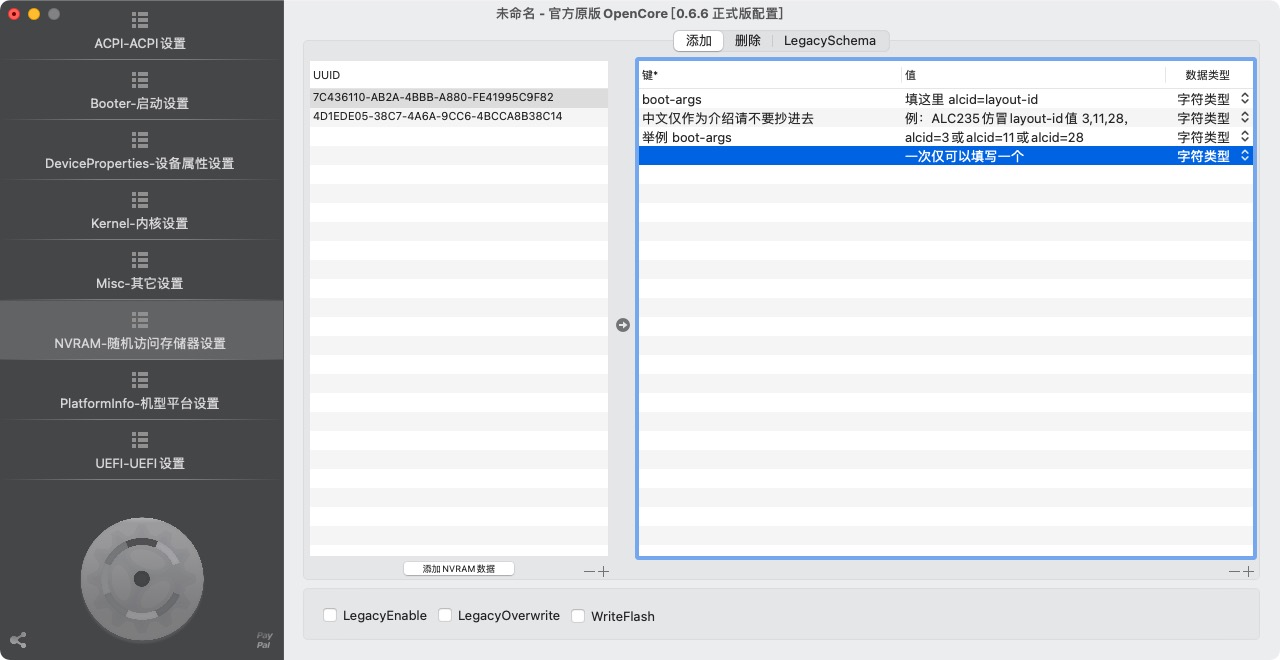Select UUID 4D1EDE05-38C7-4A6A-9CC6-4BCCA8B38C14
The image size is (1280, 660).
pos(459,117)
